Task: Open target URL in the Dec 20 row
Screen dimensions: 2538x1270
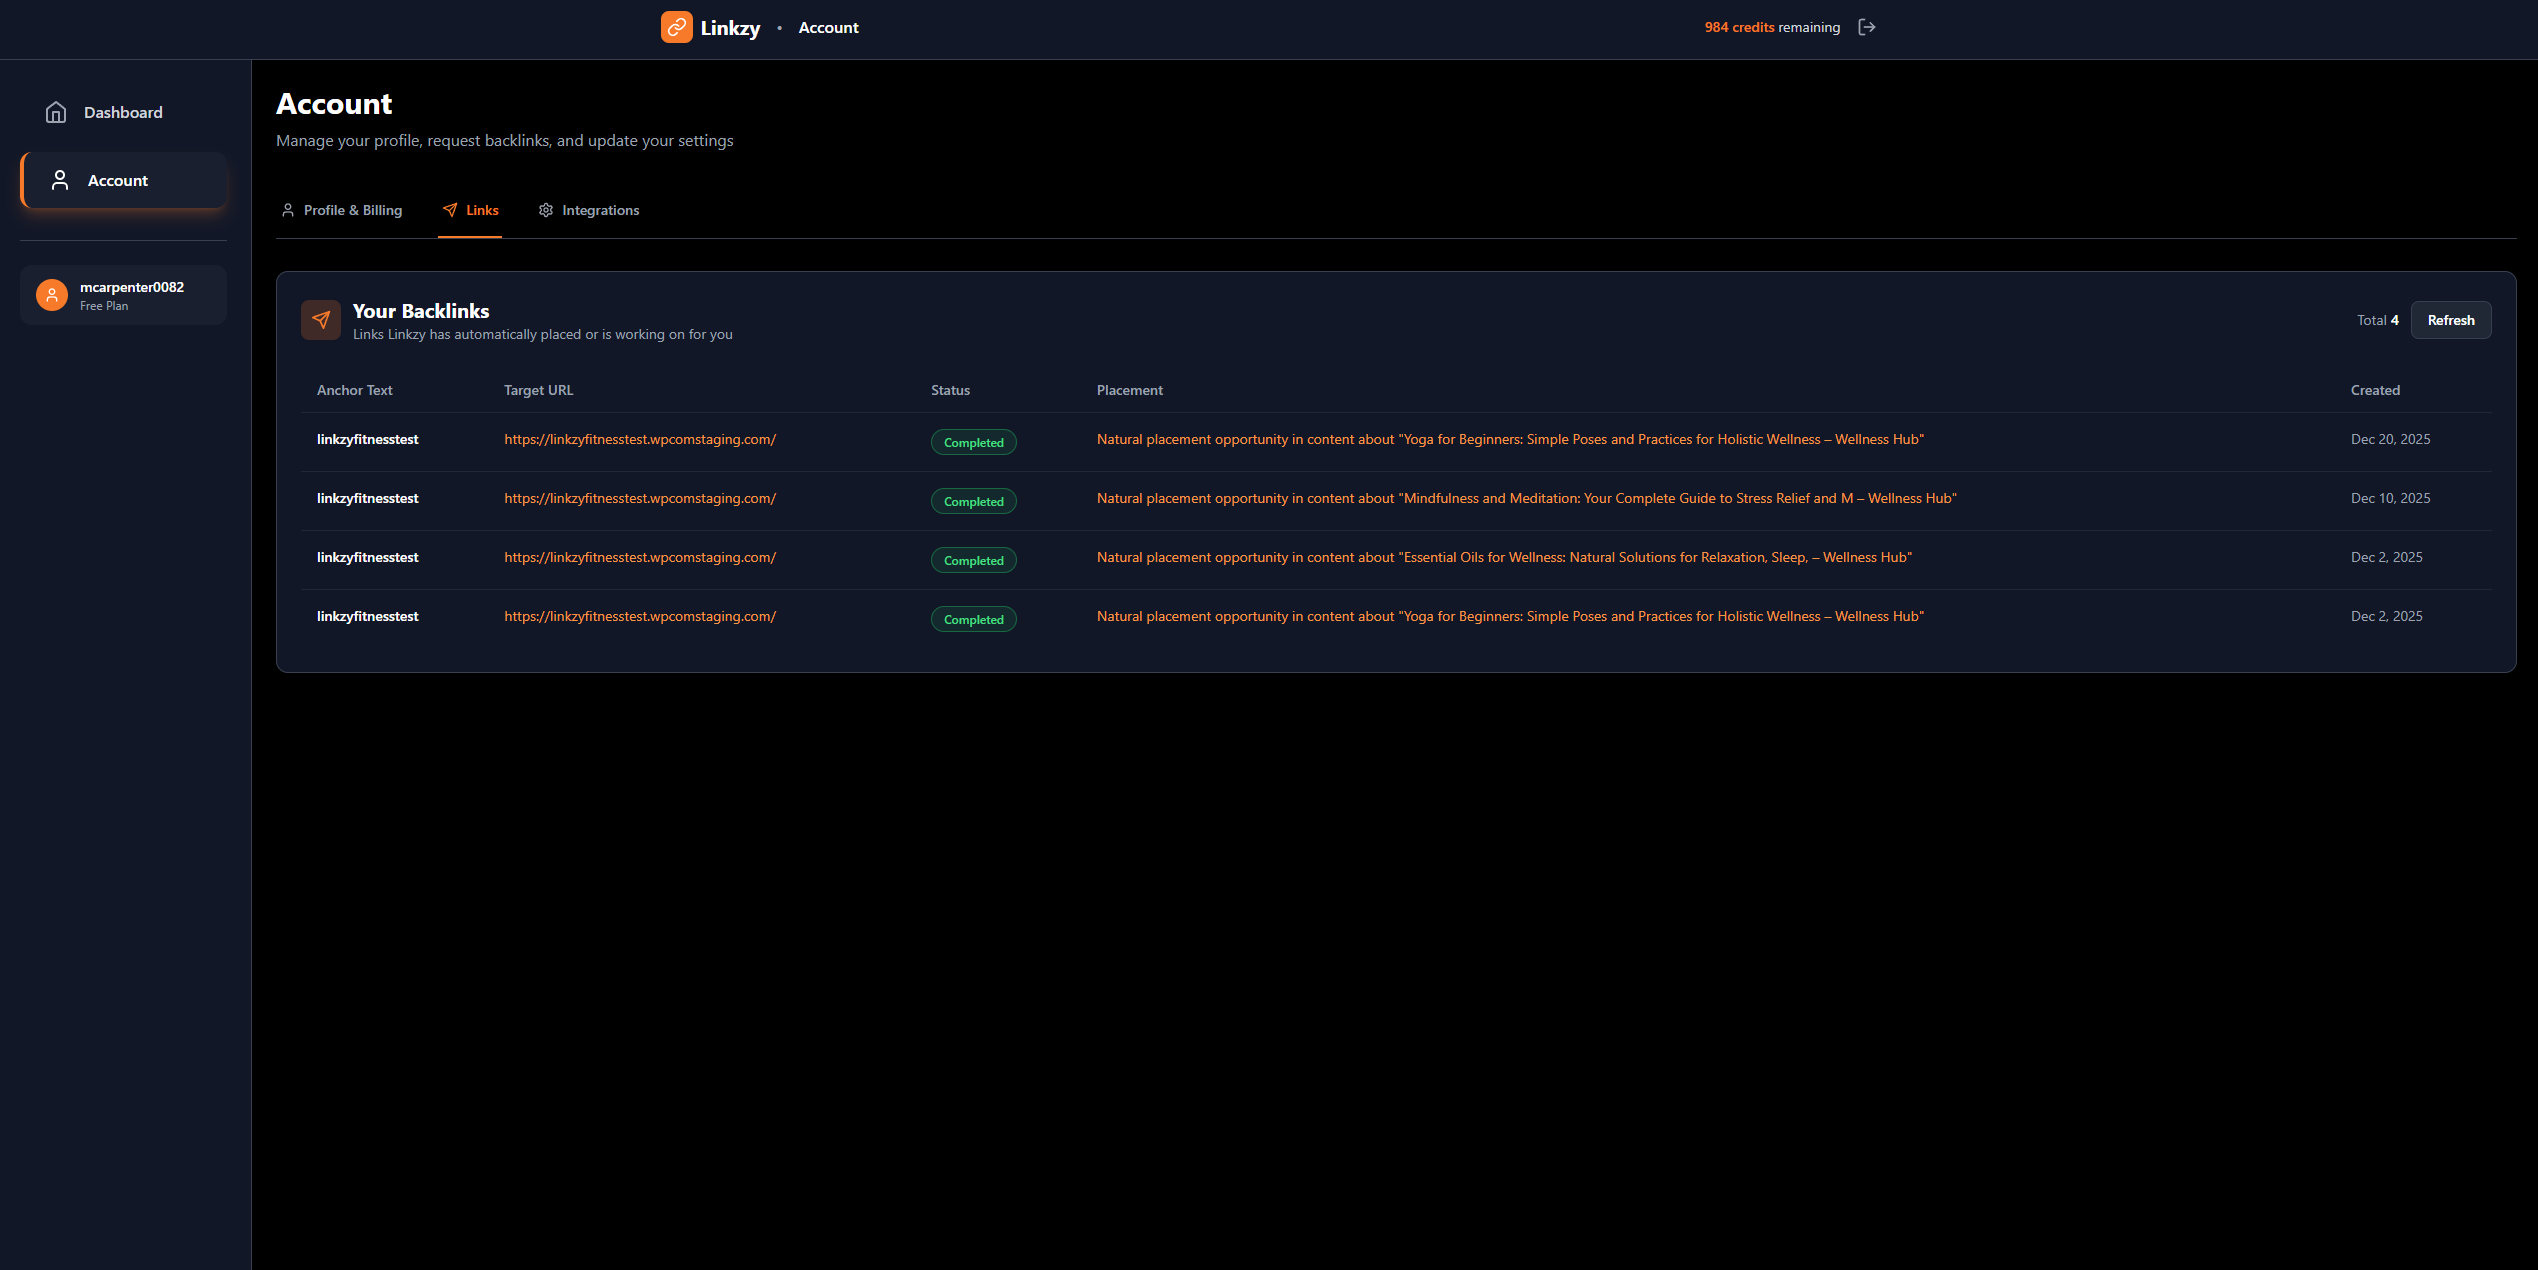Action: click(x=640, y=439)
